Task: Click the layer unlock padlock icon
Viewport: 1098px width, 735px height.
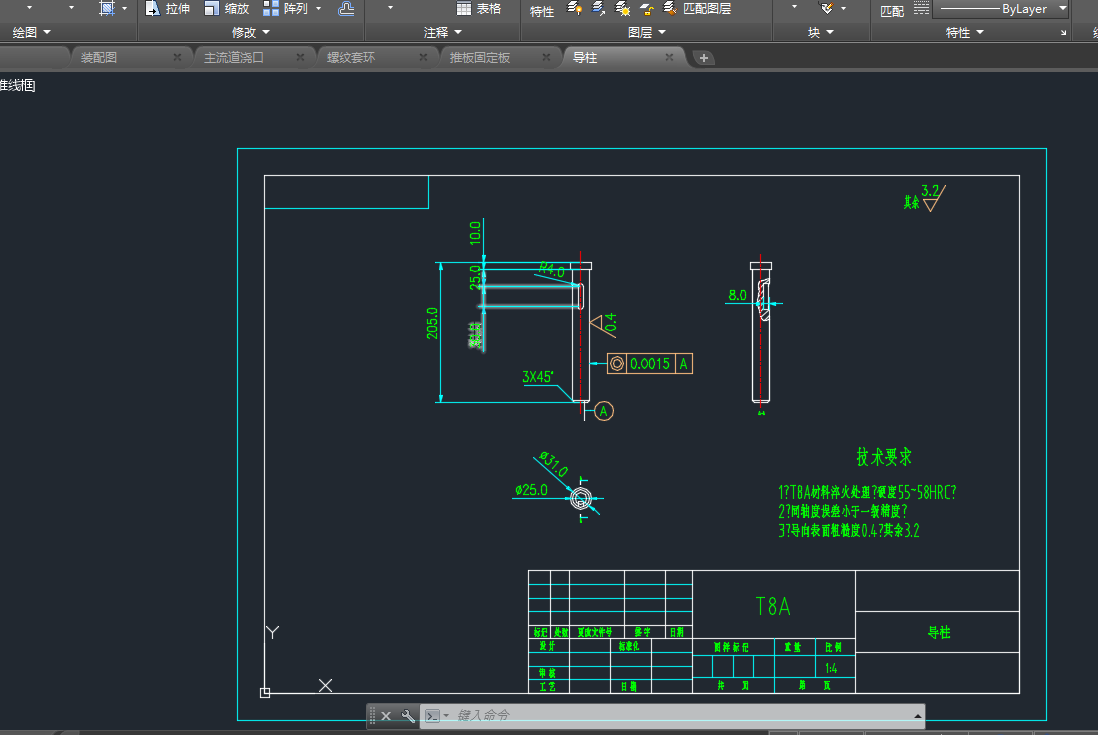Action: [x=647, y=10]
